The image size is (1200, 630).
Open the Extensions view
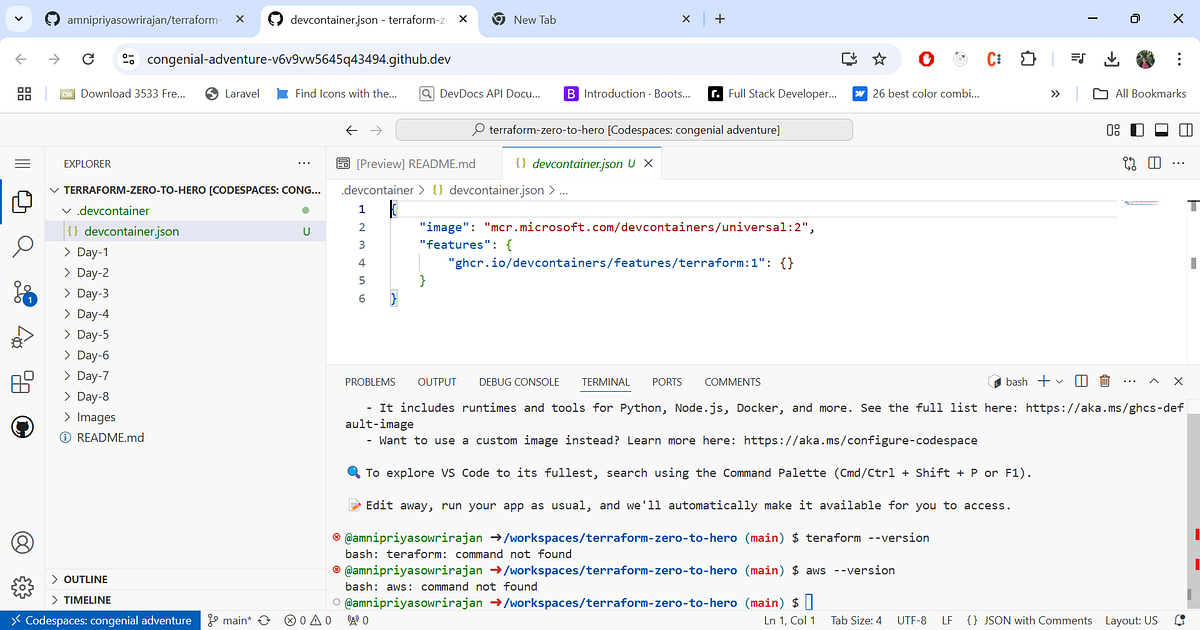click(x=21, y=381)
